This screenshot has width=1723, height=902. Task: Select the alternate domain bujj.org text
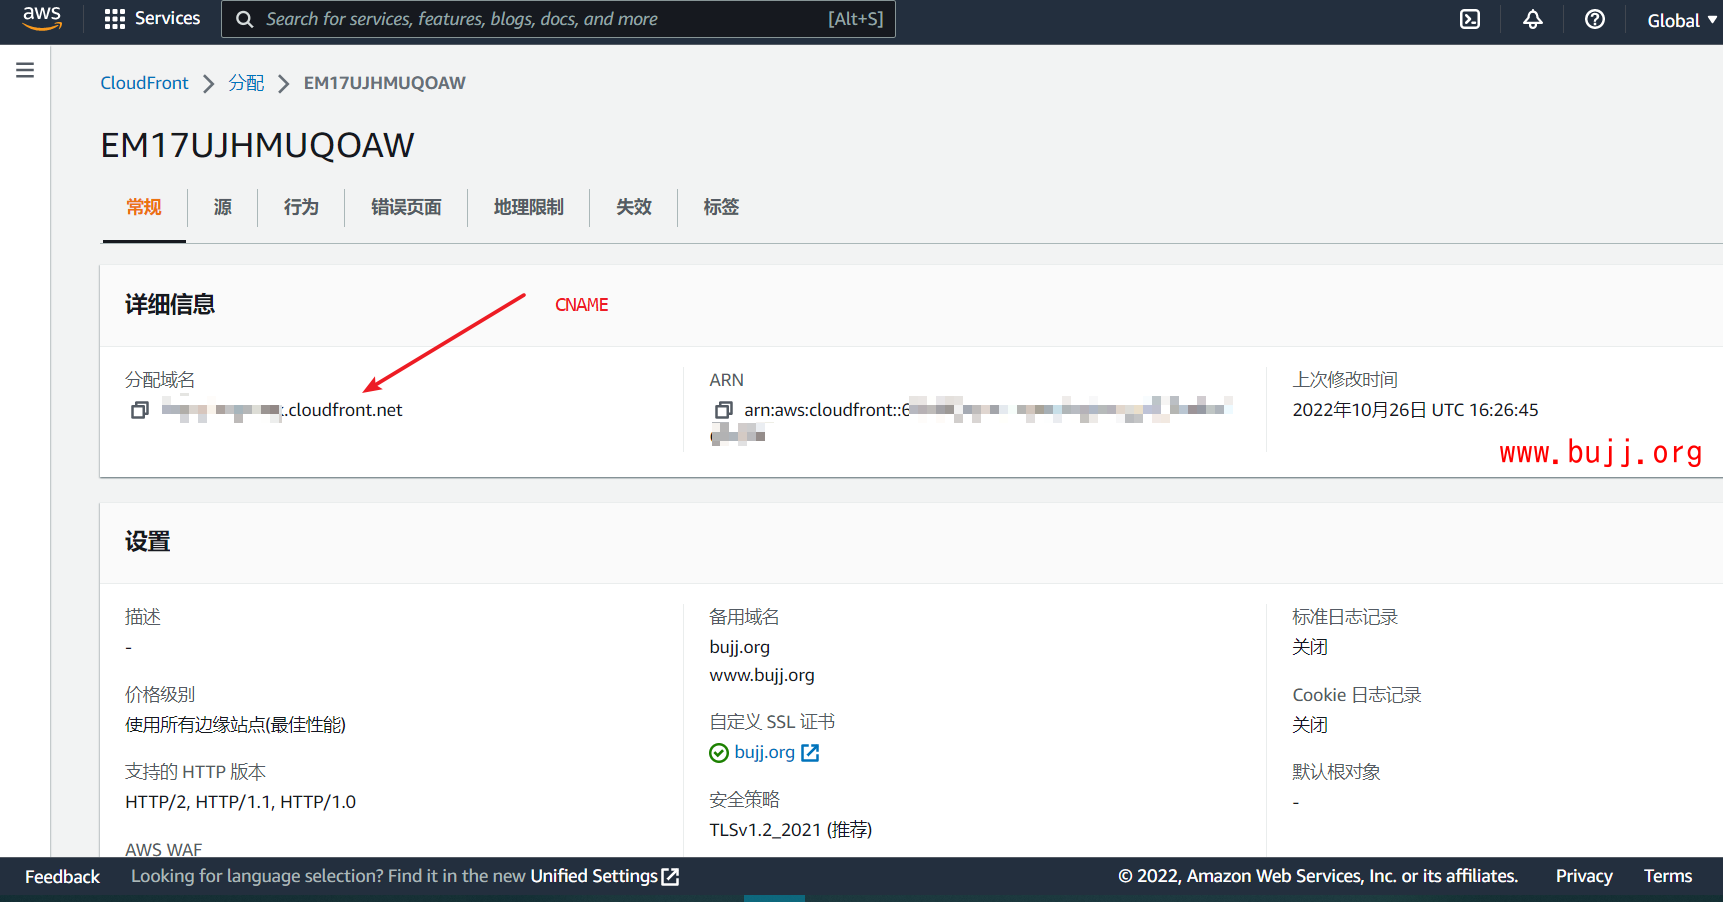pos(740,647)
